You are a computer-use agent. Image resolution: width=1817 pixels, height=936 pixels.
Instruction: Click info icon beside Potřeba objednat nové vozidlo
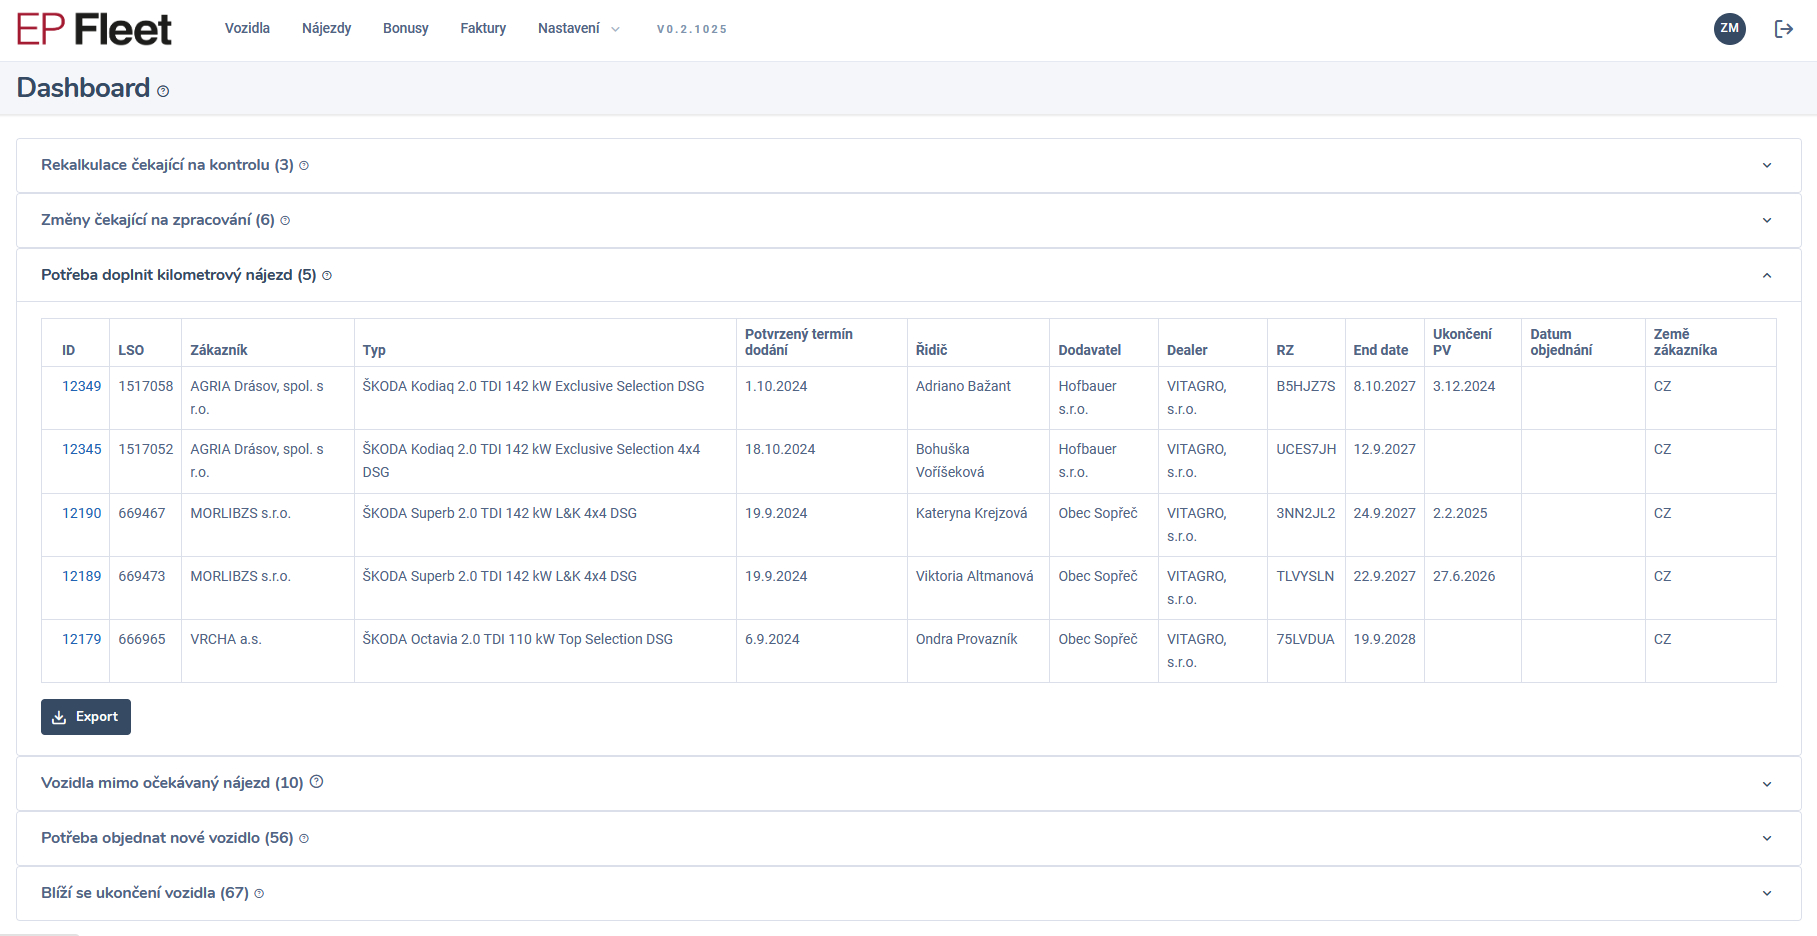point(304,839)
